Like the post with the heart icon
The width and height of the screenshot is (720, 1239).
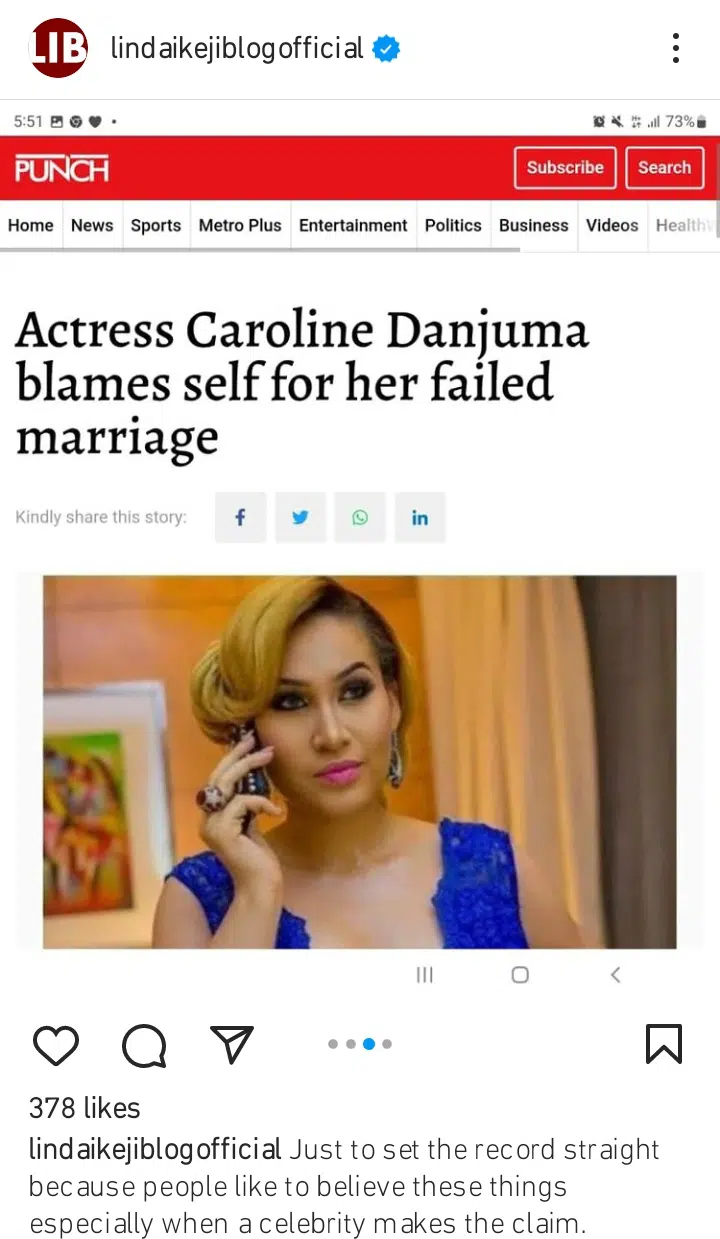pos(56,1045)
